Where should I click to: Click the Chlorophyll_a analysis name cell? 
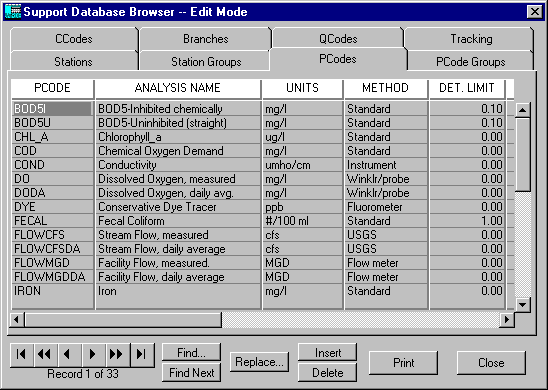pos(178,137)
